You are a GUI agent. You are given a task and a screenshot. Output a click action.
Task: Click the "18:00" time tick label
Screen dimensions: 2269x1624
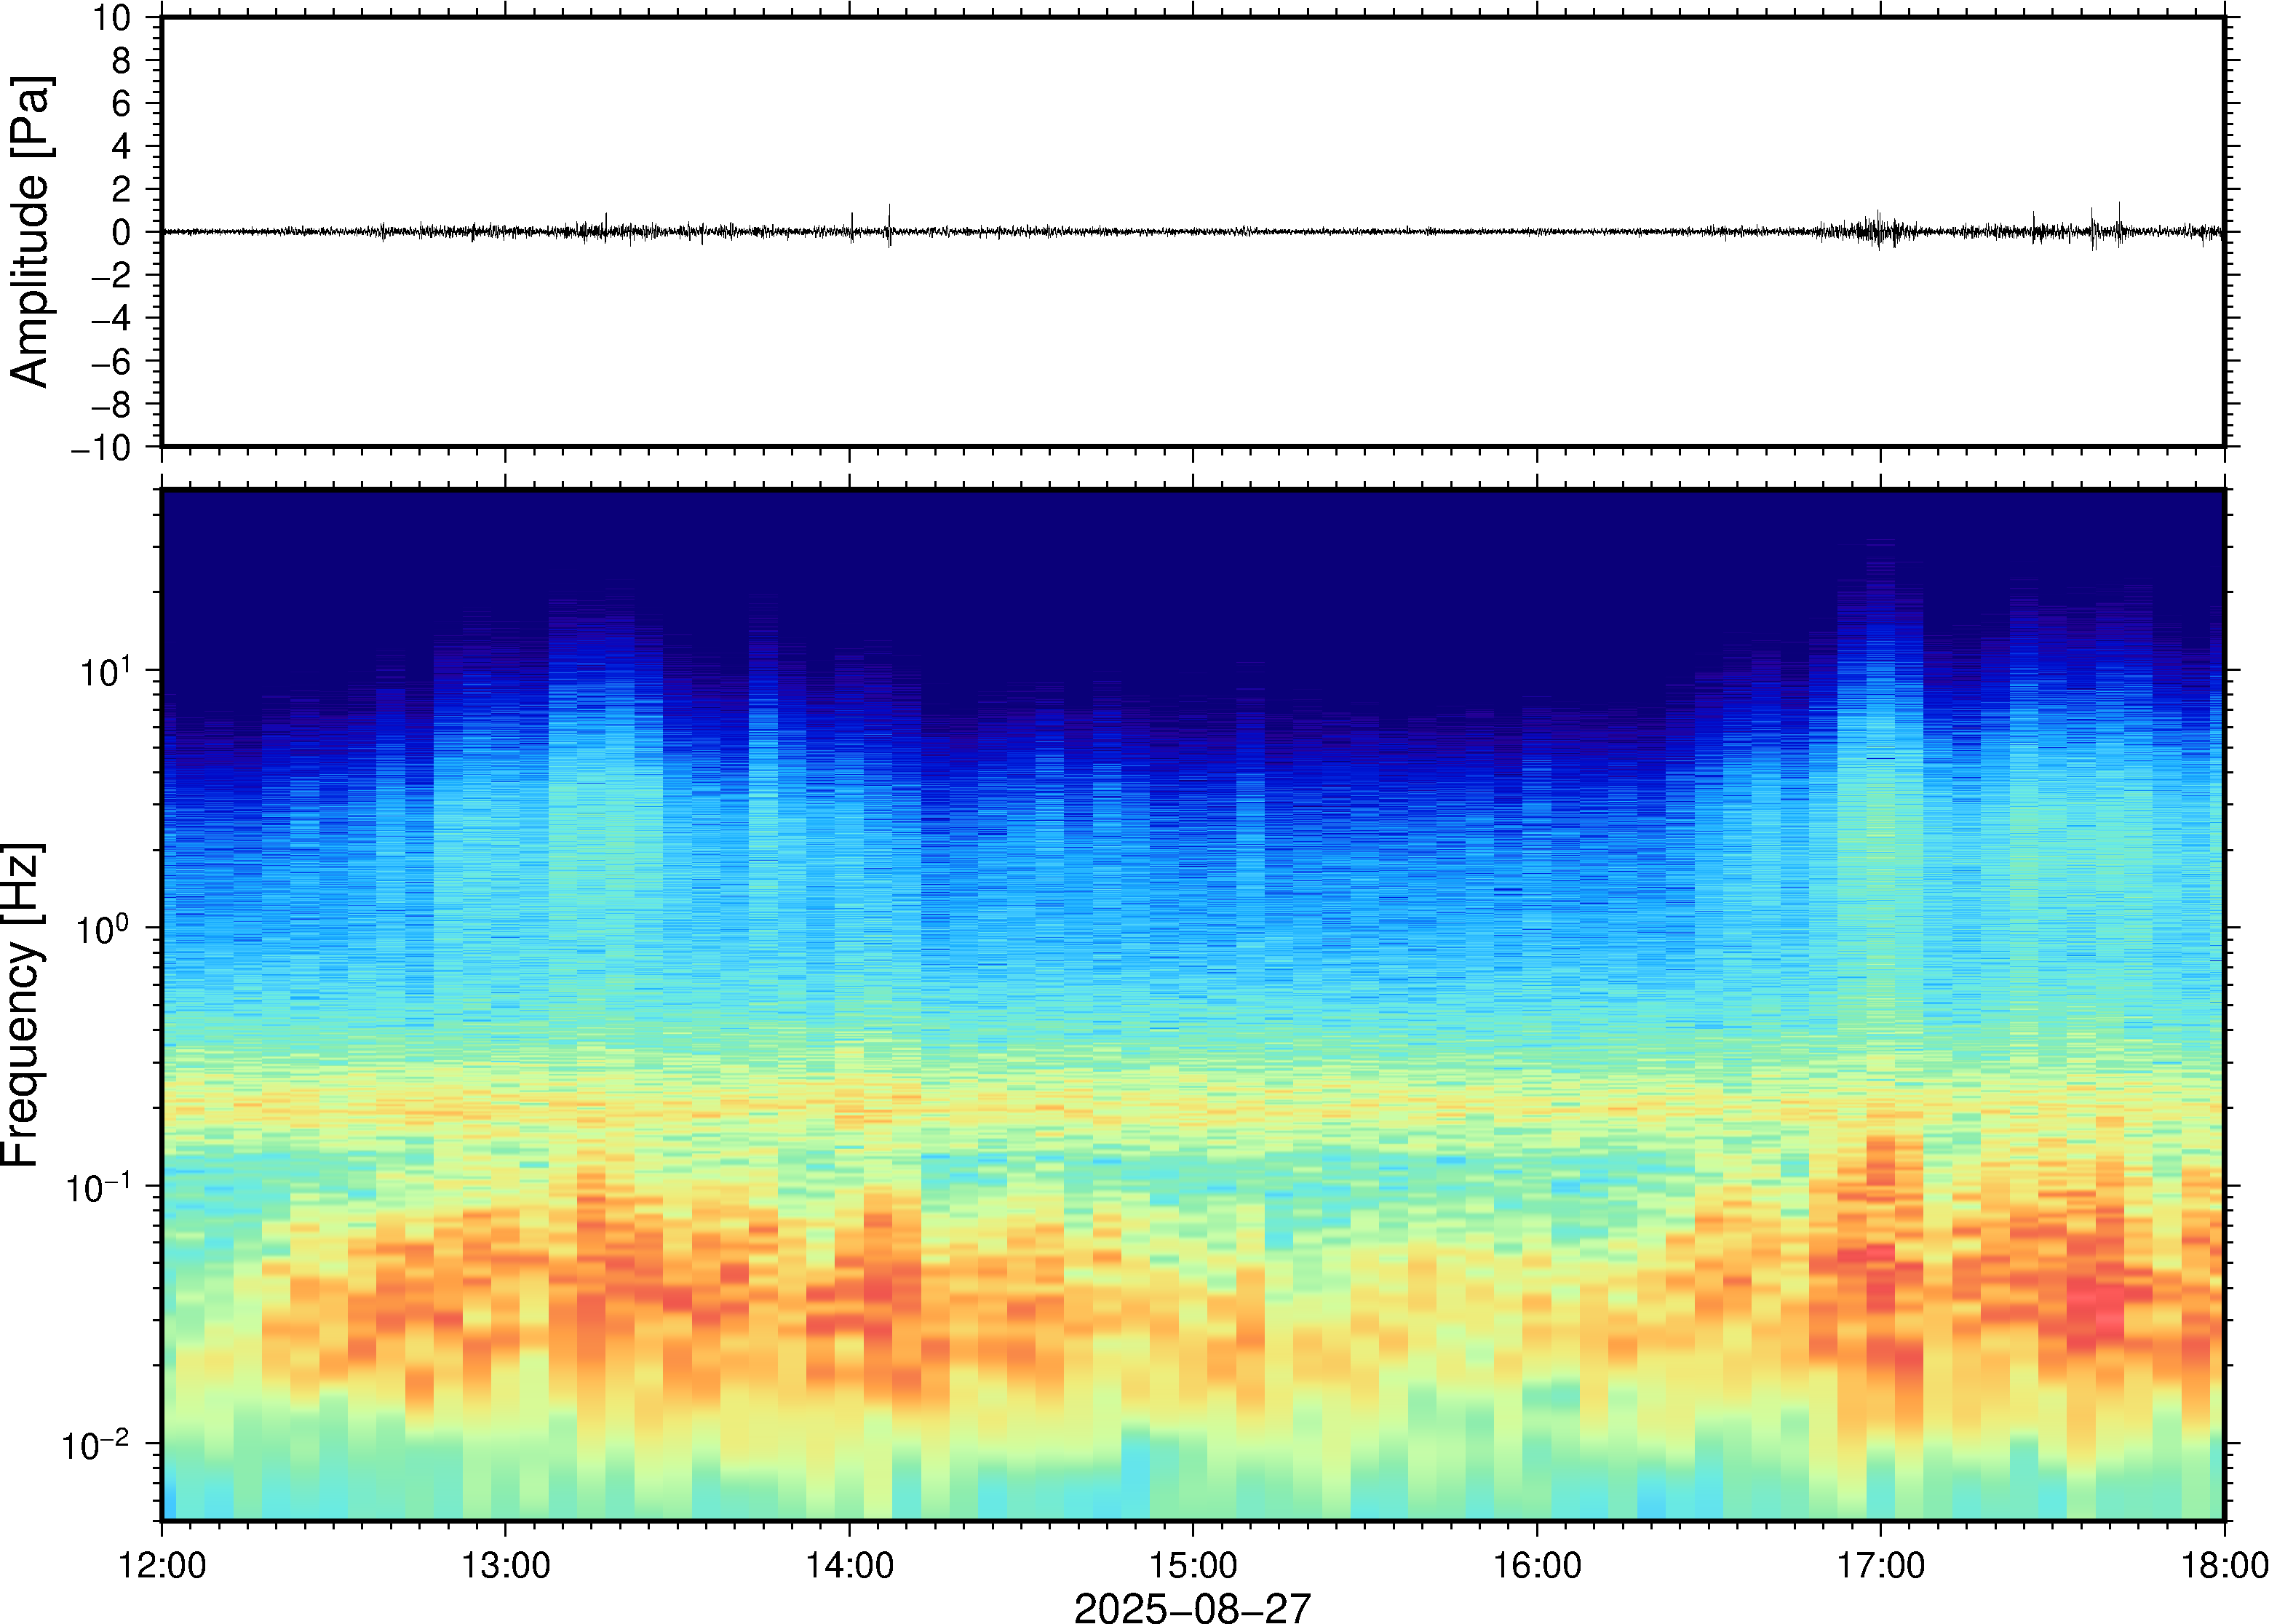pyautogui.click(x=2224, y=1565)
